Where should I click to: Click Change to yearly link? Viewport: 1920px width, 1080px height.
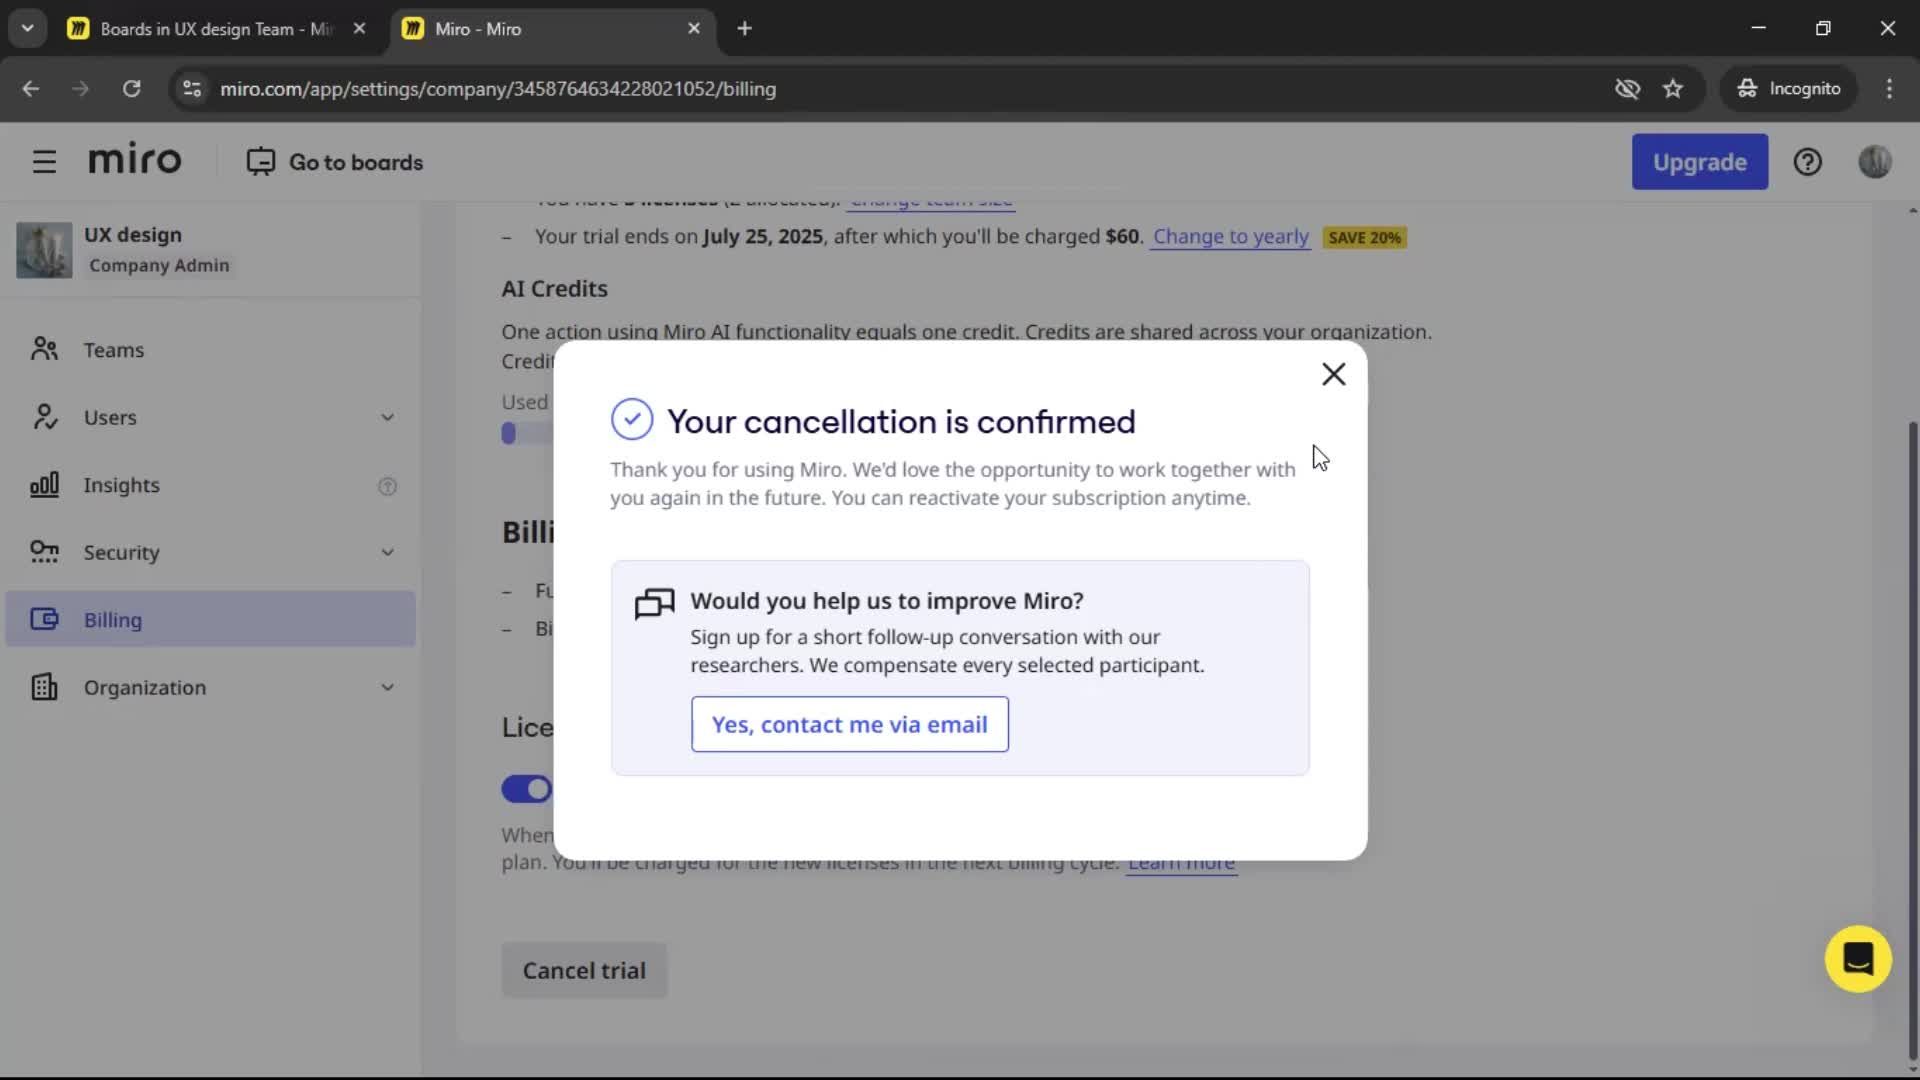[1230, 237]
